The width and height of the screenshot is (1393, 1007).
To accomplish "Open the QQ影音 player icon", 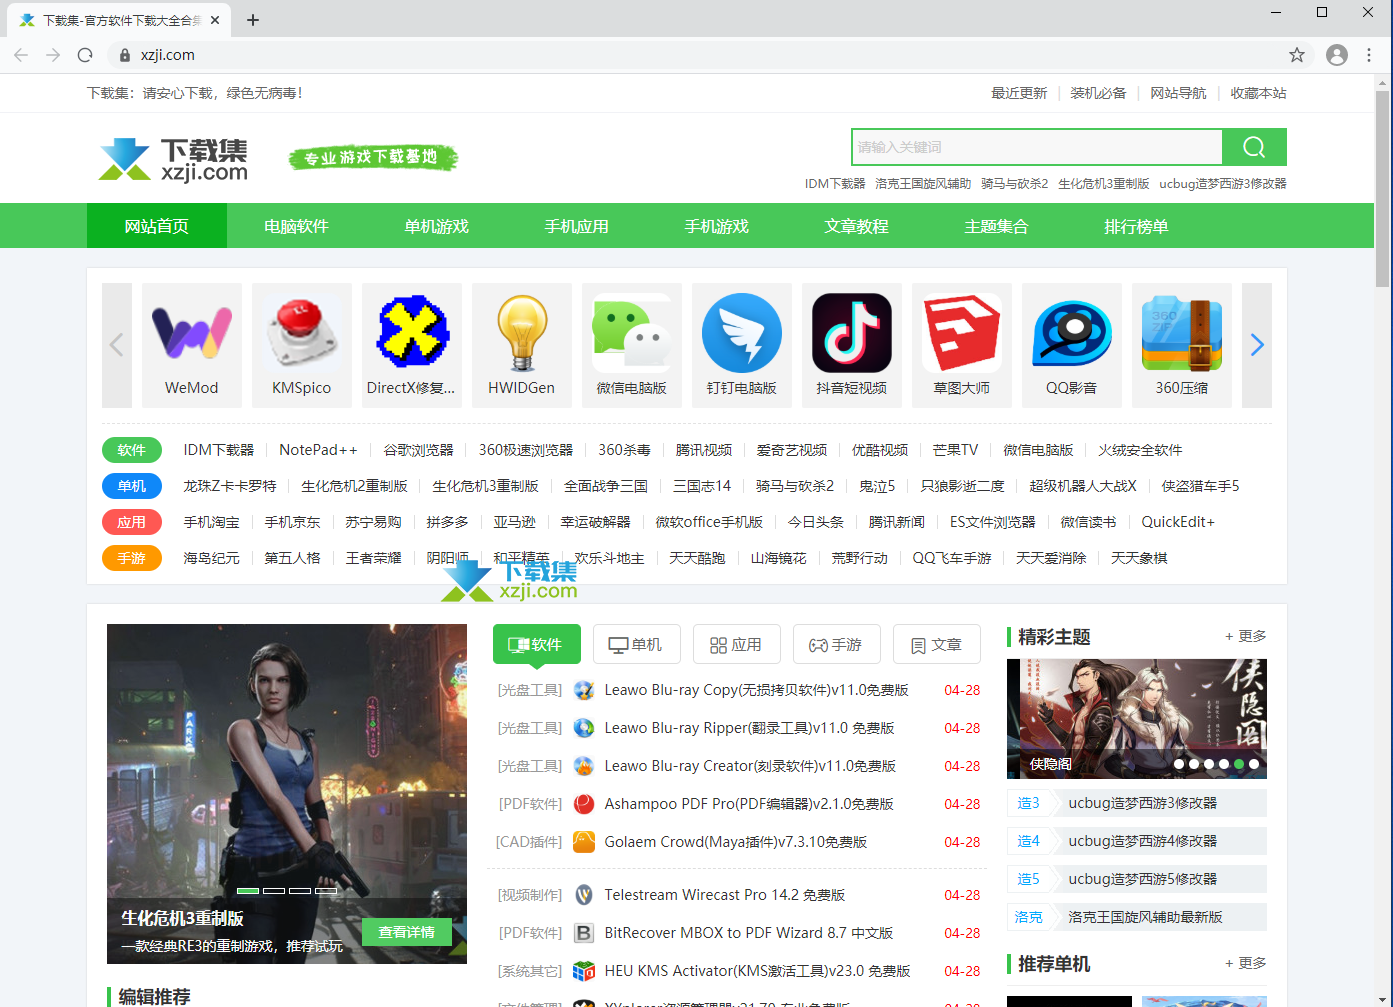I will 1071,333.
